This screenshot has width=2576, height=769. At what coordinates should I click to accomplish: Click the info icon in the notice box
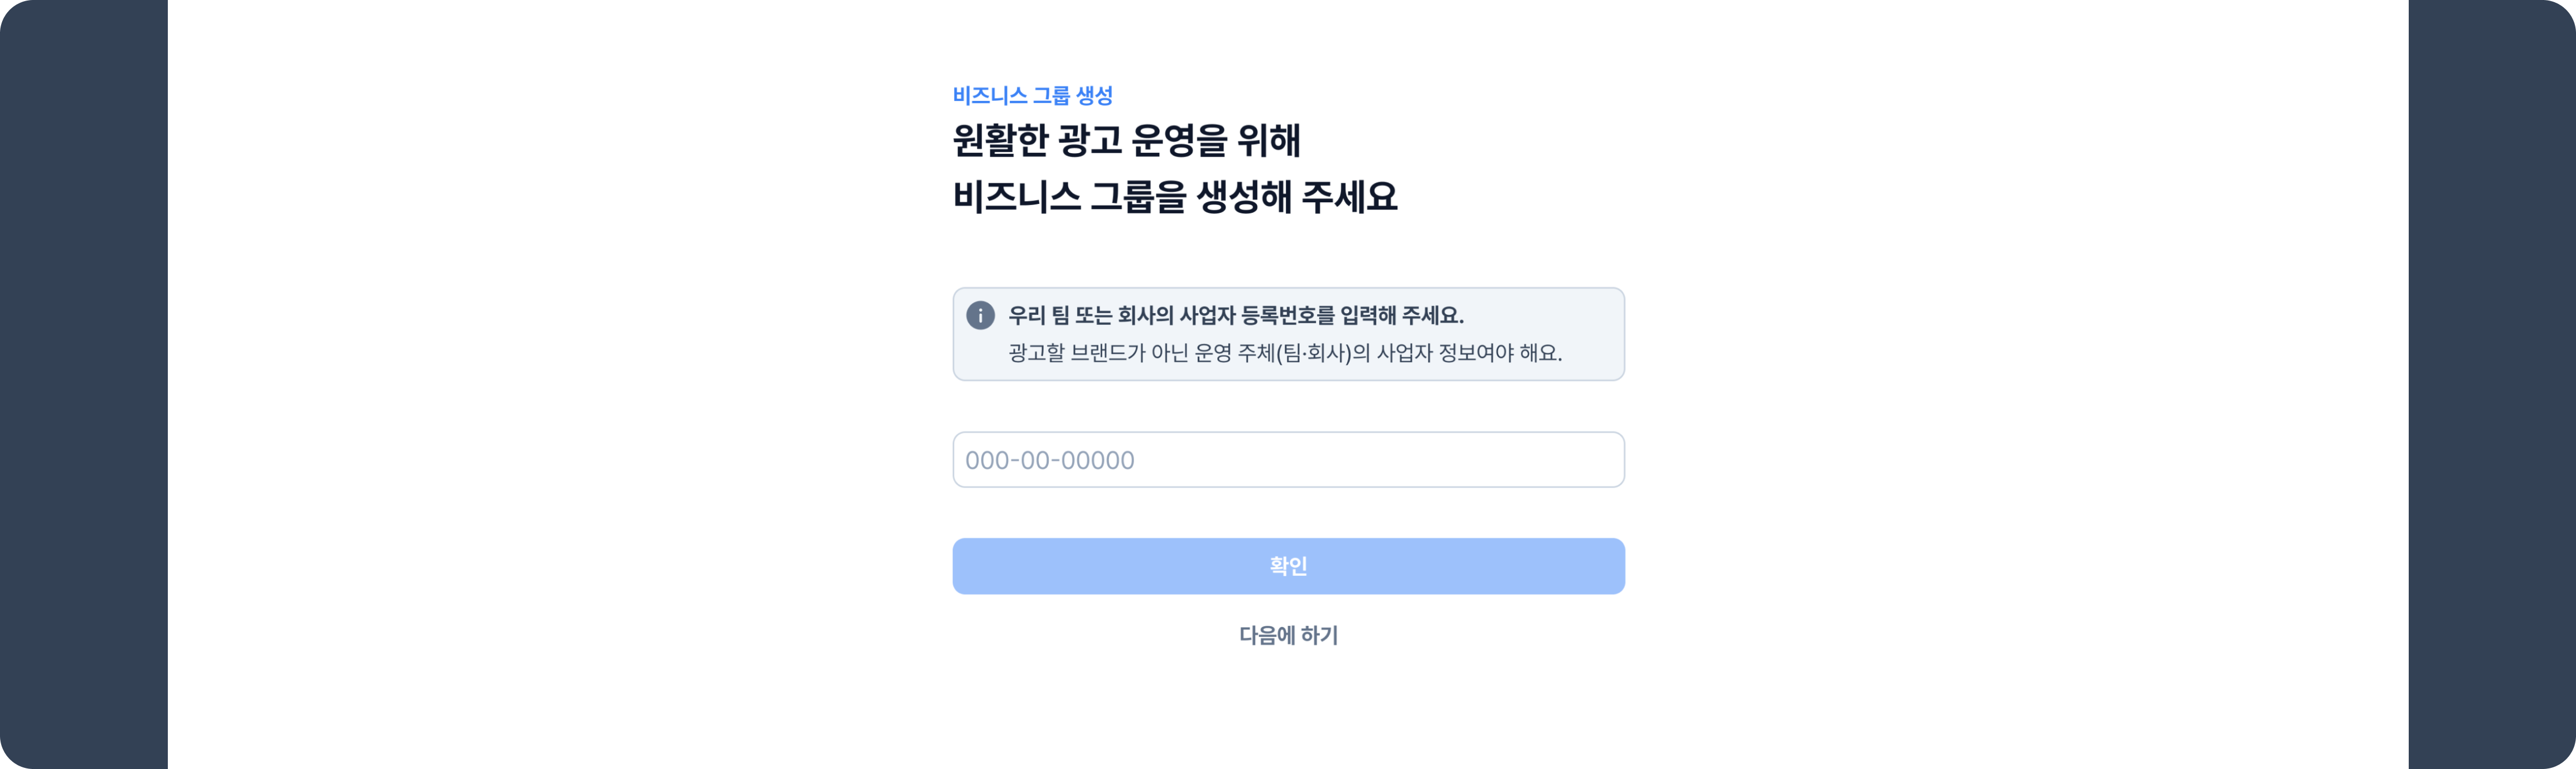pyautogui.click(x=980, y=315)
